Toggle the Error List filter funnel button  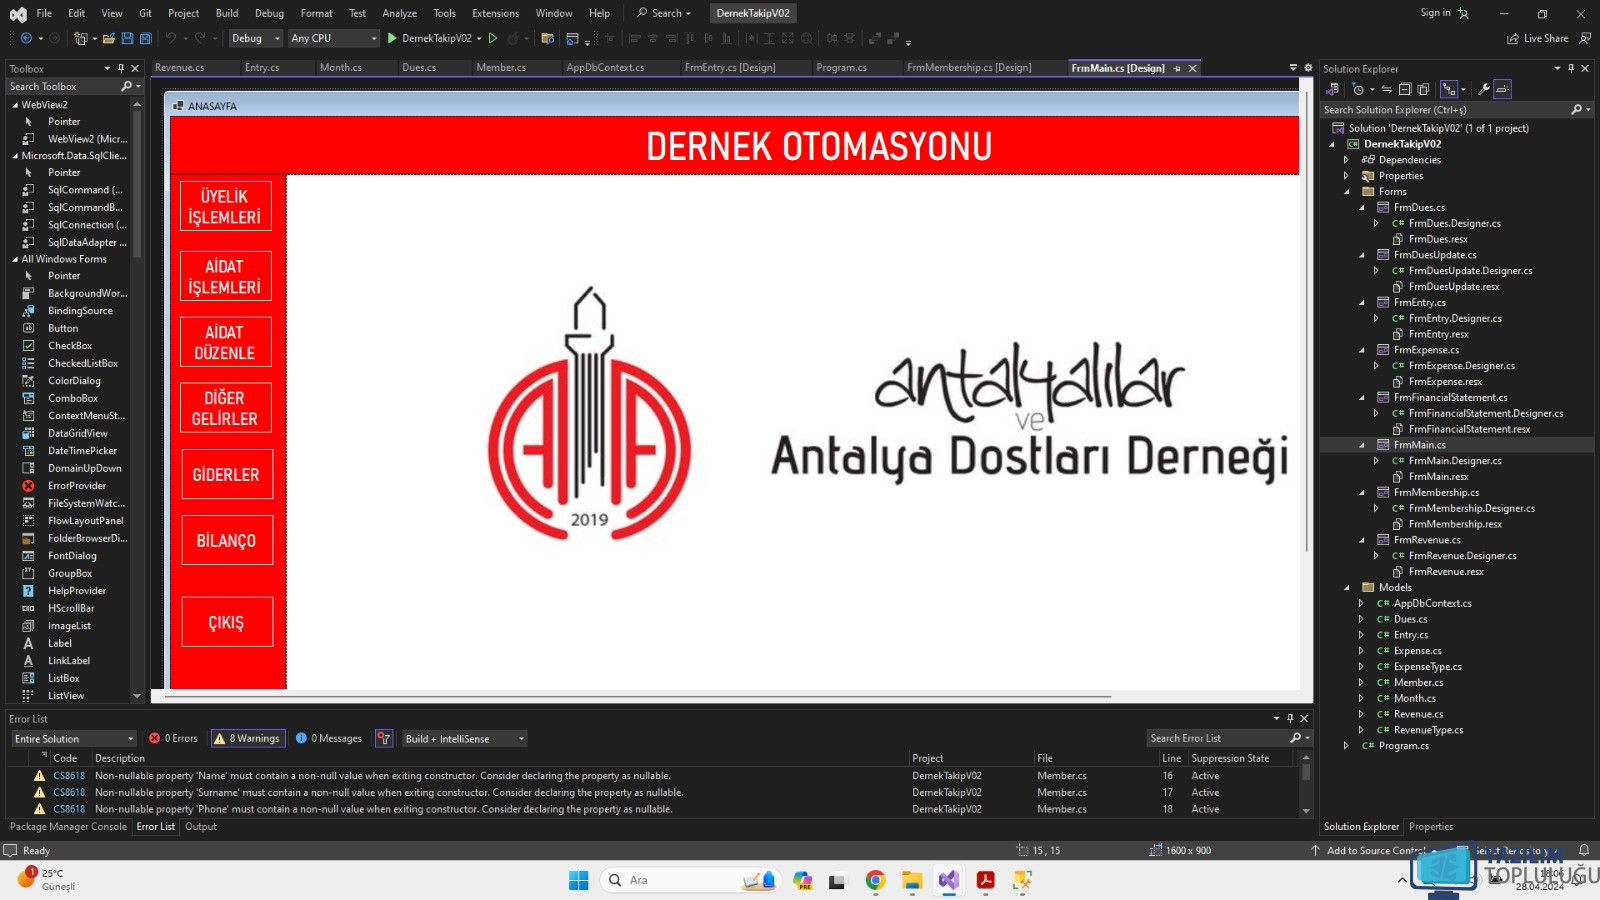(384, 738)
